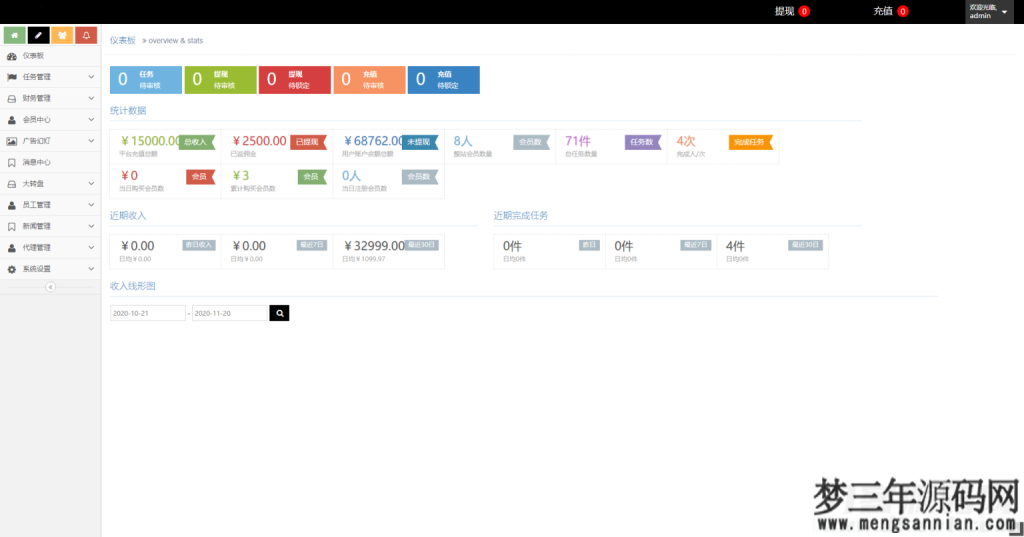Image resolution: width=1024 pixels, height=537 pixels.
Task: Click the blue 未提现 ribbon badge
Action: 420,142
